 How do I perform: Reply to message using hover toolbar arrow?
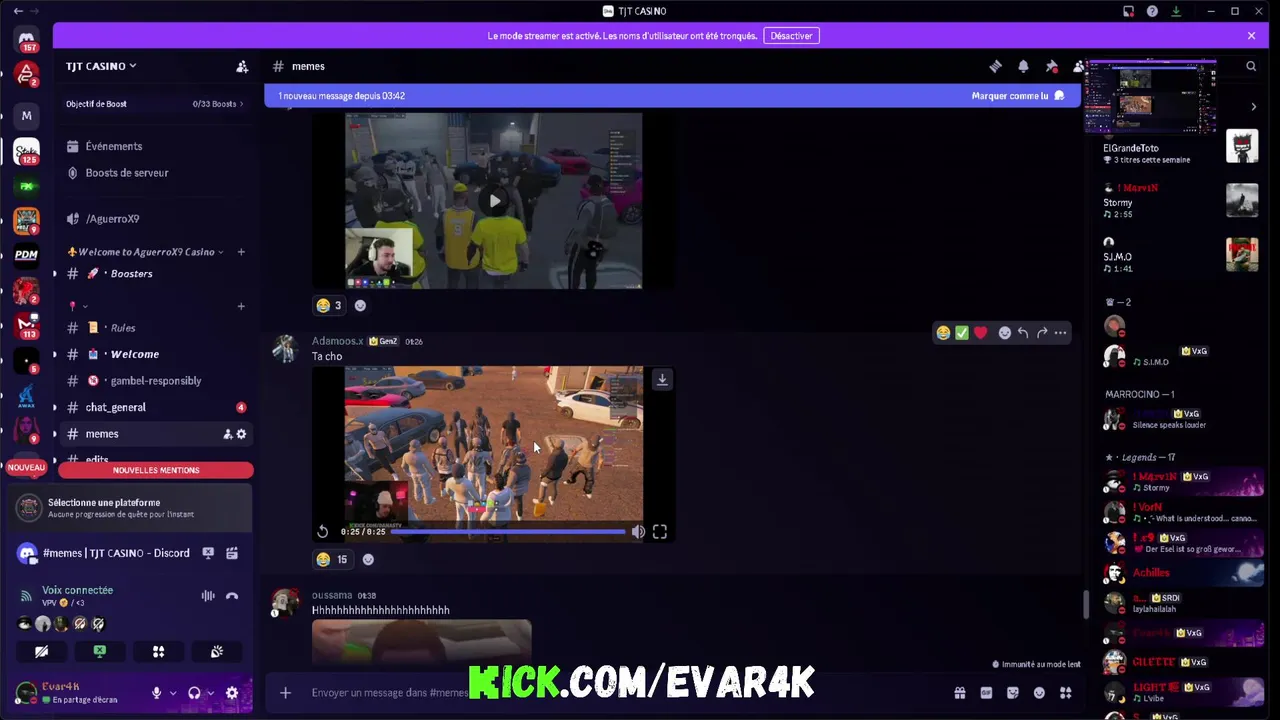click(1023, 333)
